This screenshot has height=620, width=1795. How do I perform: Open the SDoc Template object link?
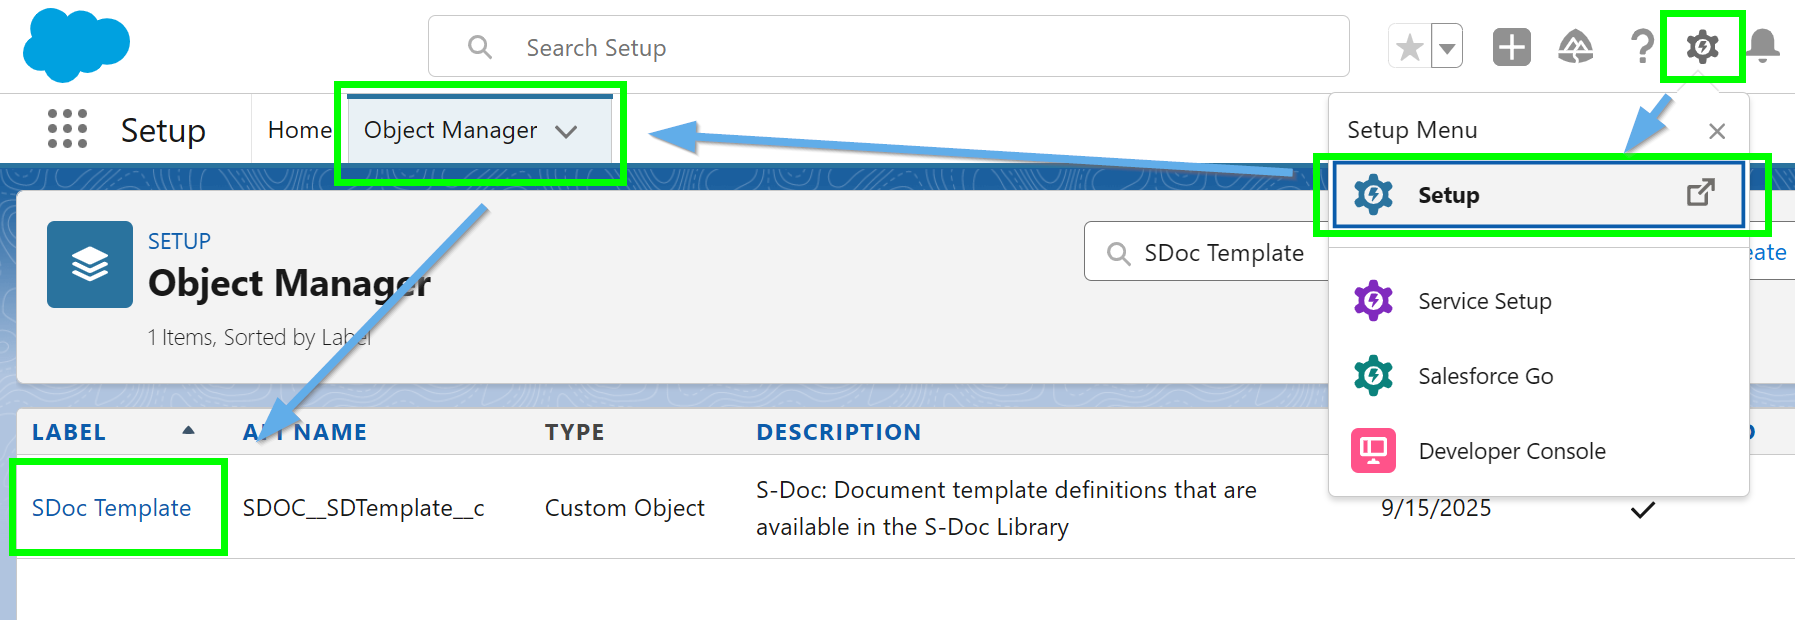point(111,508)
